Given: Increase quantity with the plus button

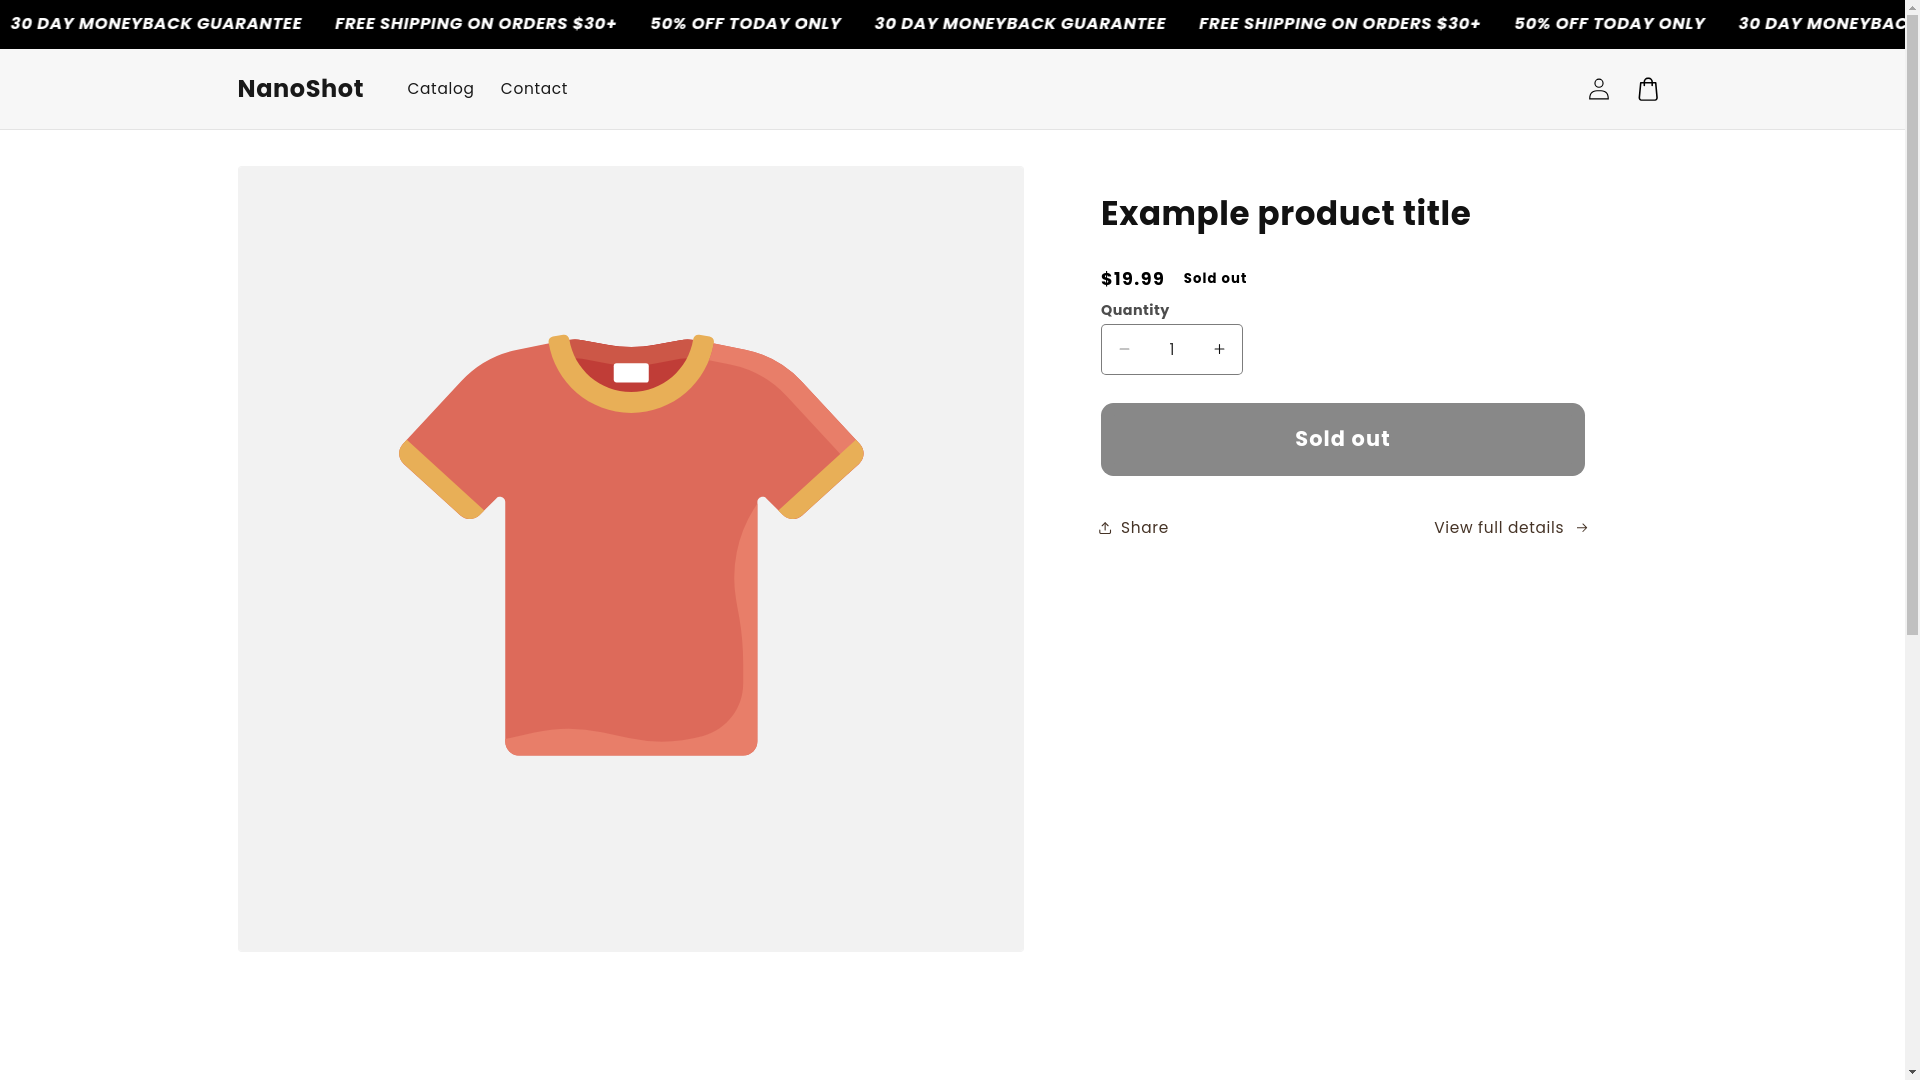Looking at the screenshot, I should 1219,349.
